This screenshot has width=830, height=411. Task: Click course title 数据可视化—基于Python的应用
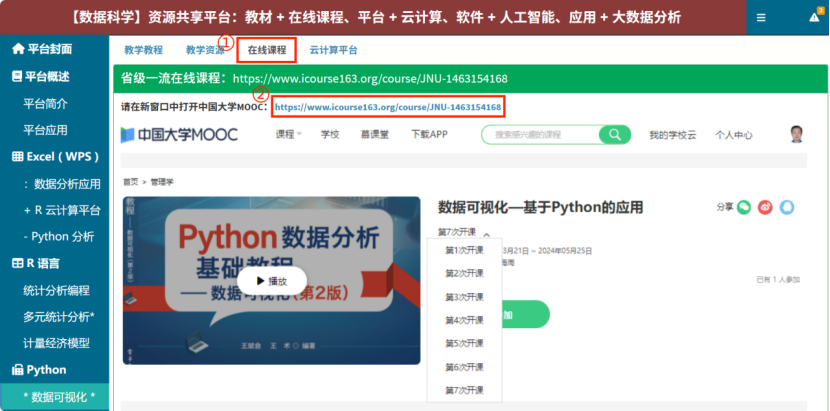pos(540,207)
